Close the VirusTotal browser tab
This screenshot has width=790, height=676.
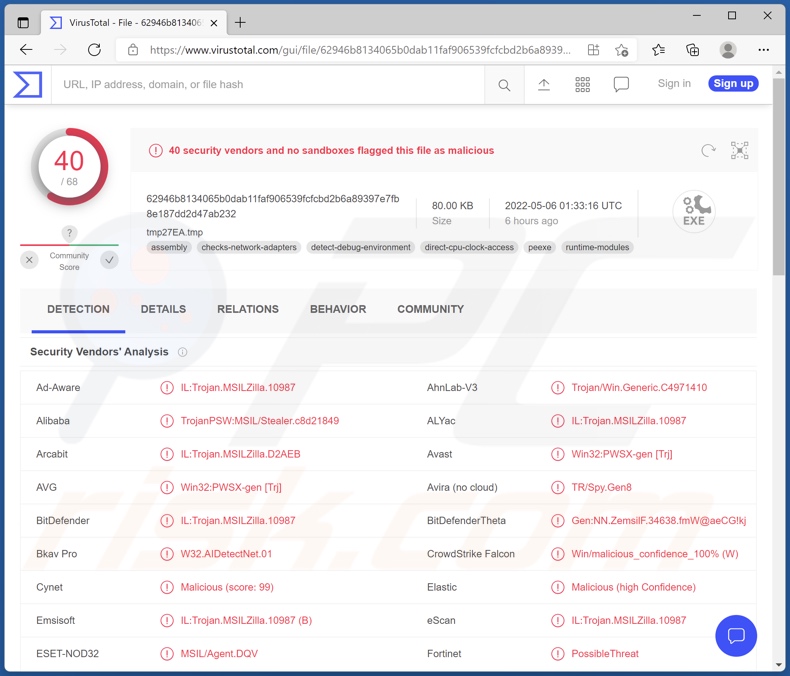coord(214,23)
